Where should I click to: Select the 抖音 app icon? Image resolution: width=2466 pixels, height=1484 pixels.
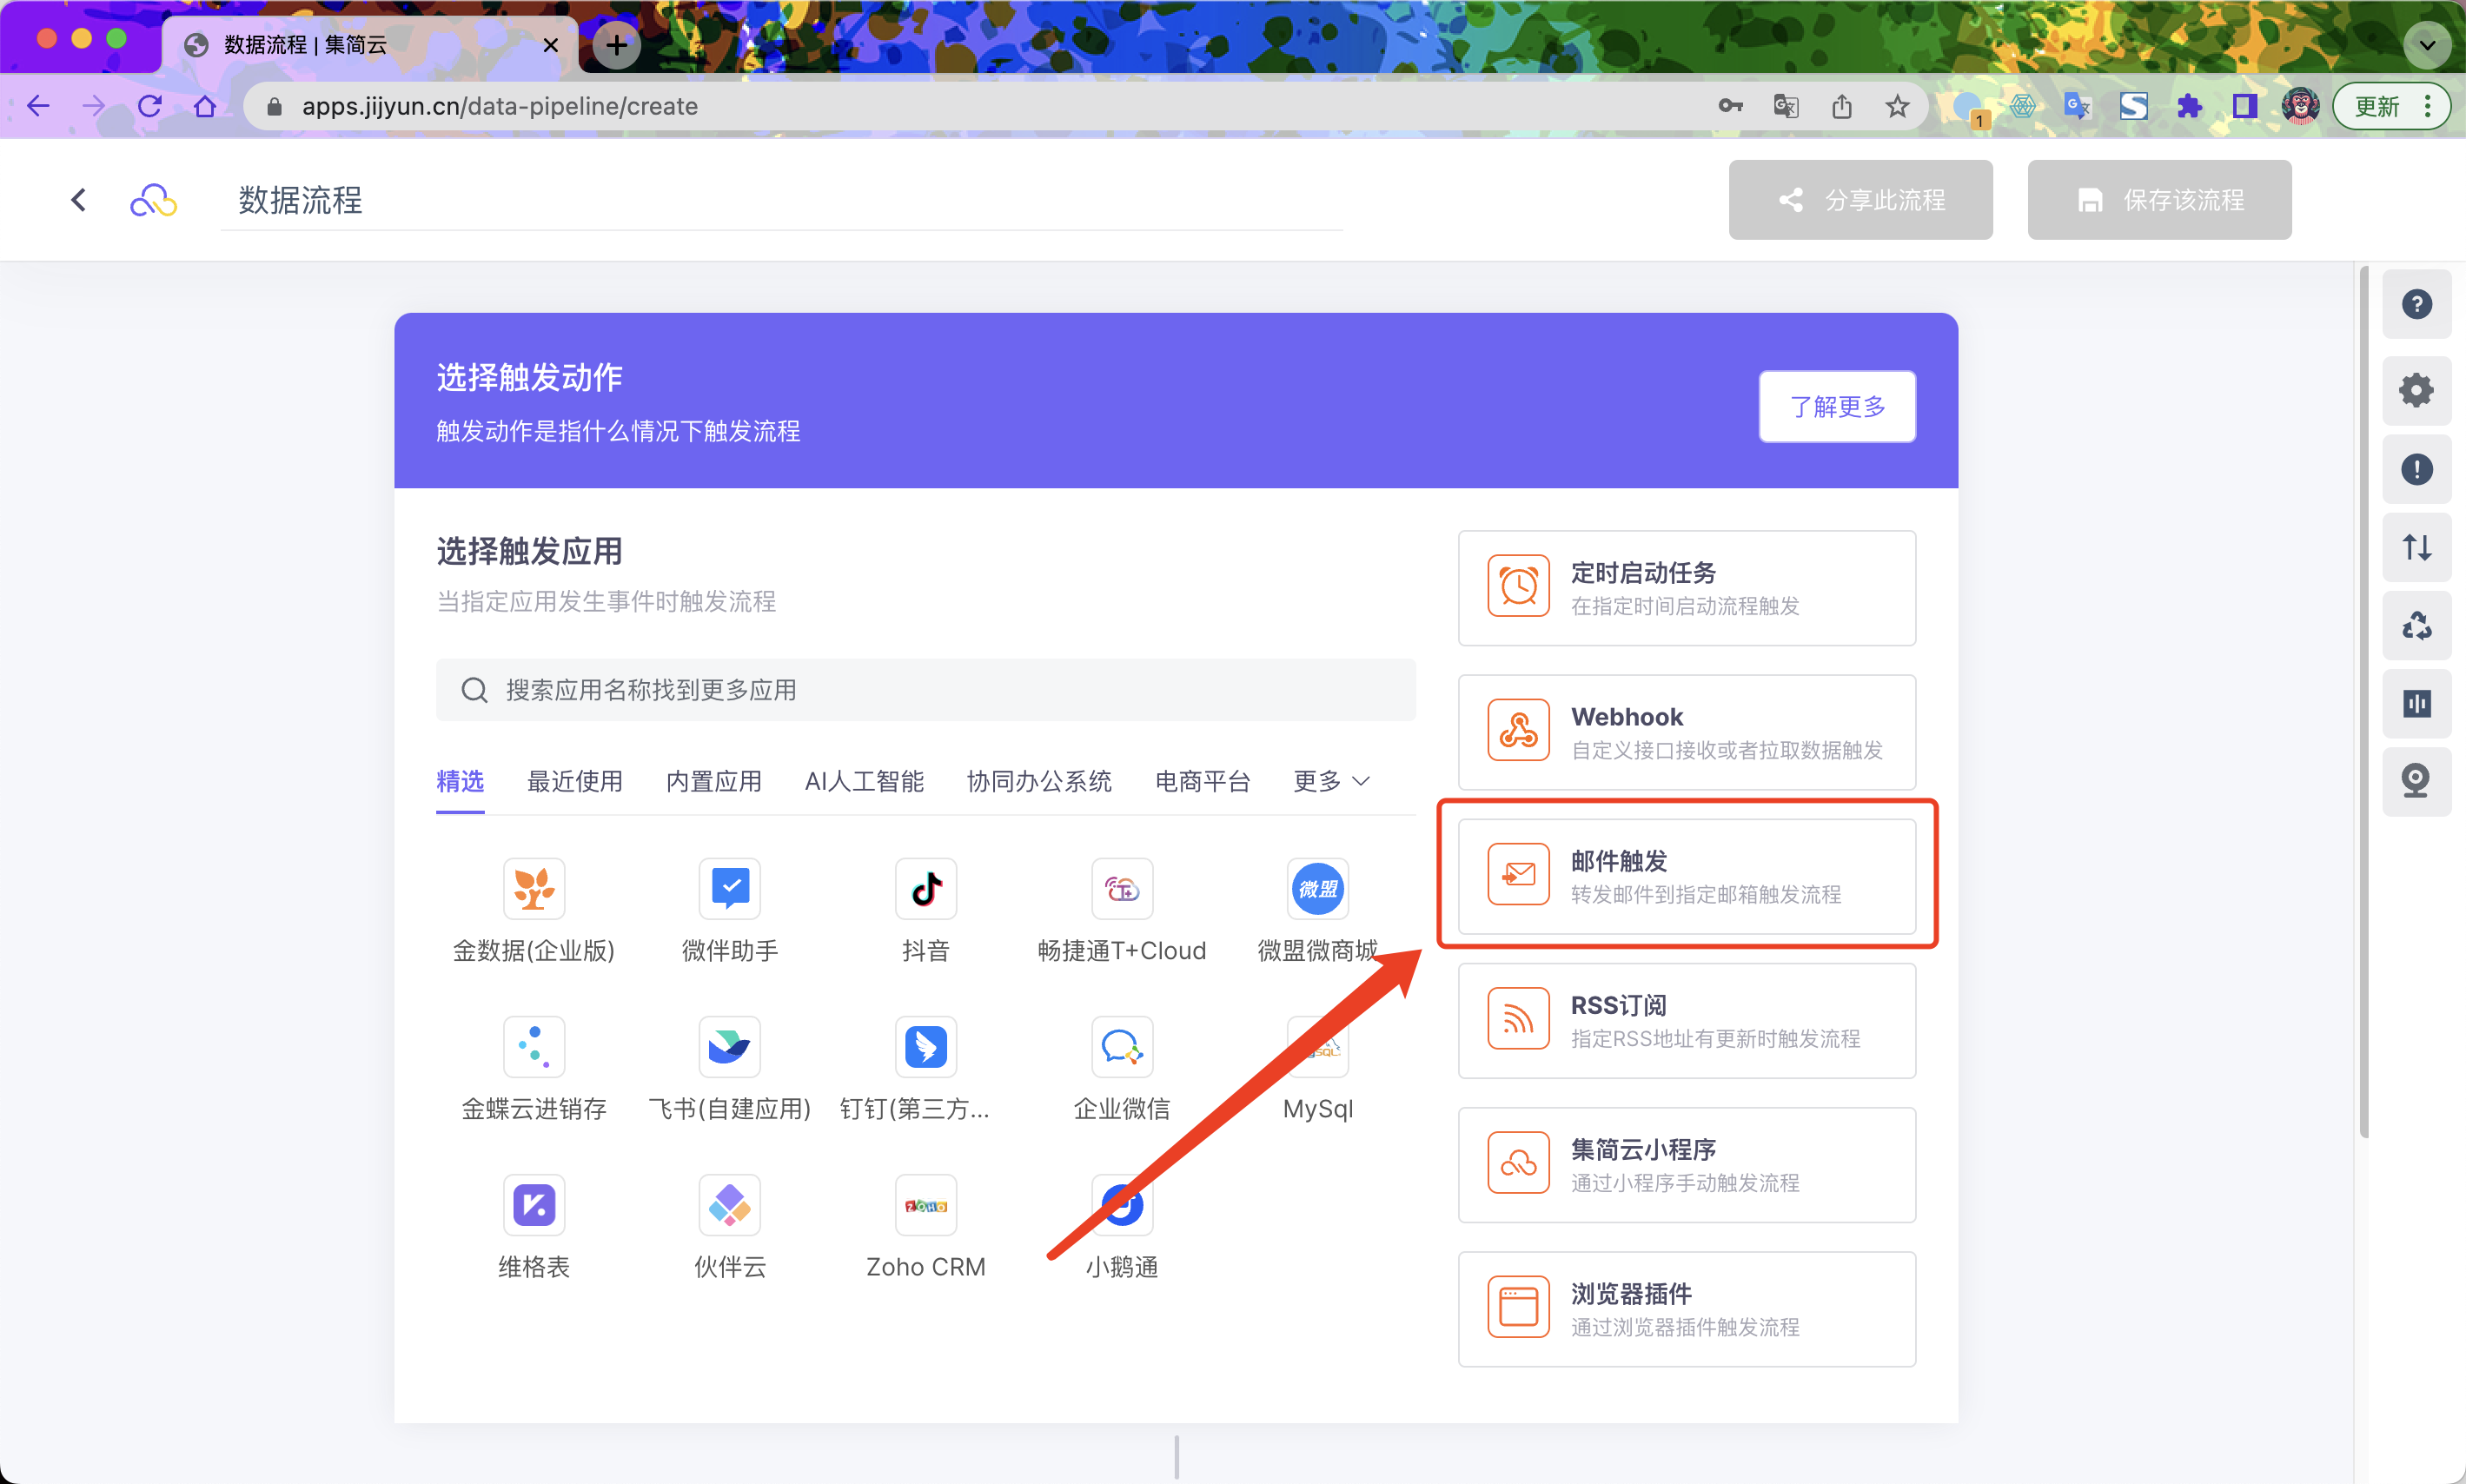click(925, 889)
